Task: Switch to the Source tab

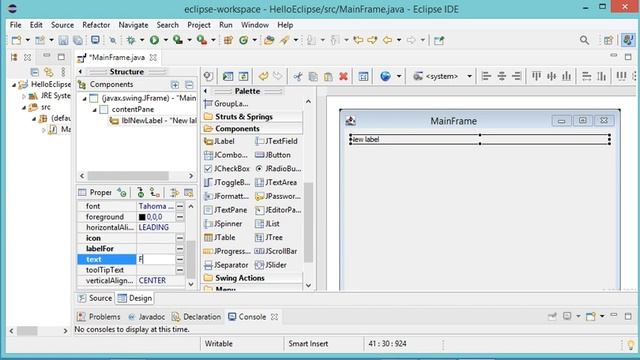Action: pos(95,298)
